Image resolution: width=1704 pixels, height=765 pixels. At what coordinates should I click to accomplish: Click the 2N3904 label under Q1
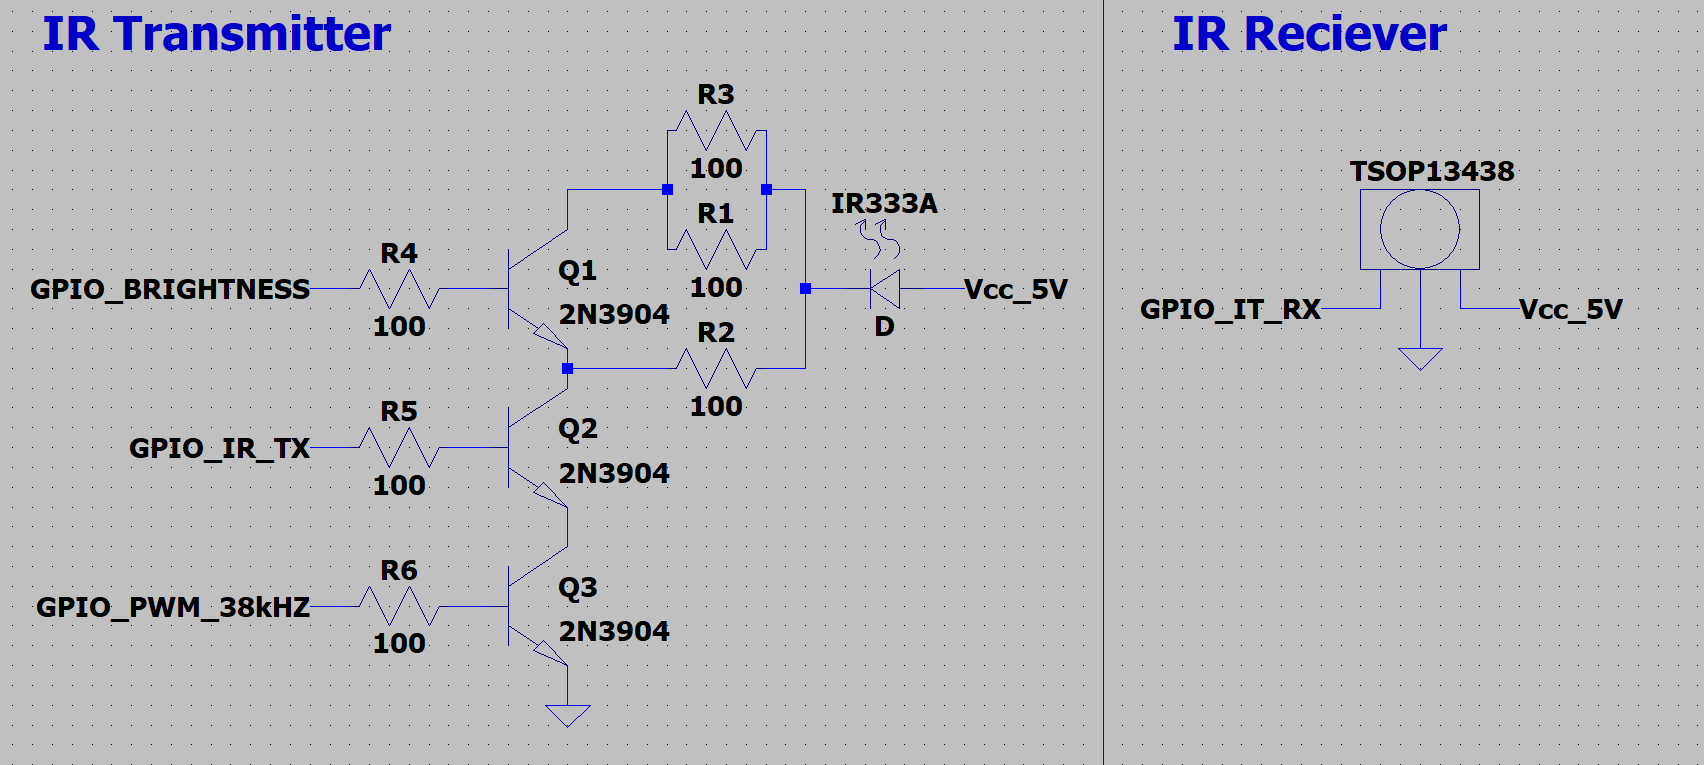pyautogui.click(x=614, y=314)
